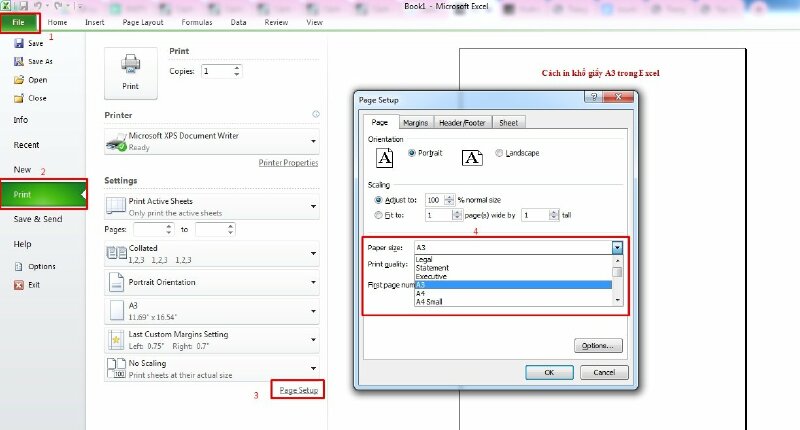Expand the A3 paper size setting dropdown
The width and height of the screenshot is (800, 430).
coord(313,311)
